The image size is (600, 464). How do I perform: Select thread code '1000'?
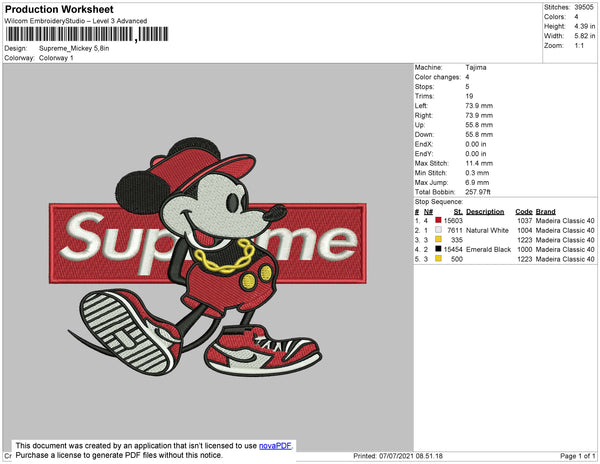(524, 249)
